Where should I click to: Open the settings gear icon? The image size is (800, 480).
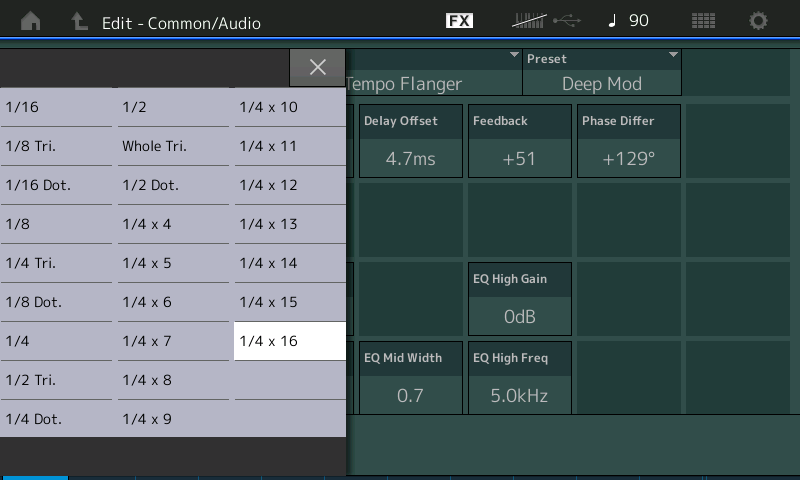(x=758, y=21)
